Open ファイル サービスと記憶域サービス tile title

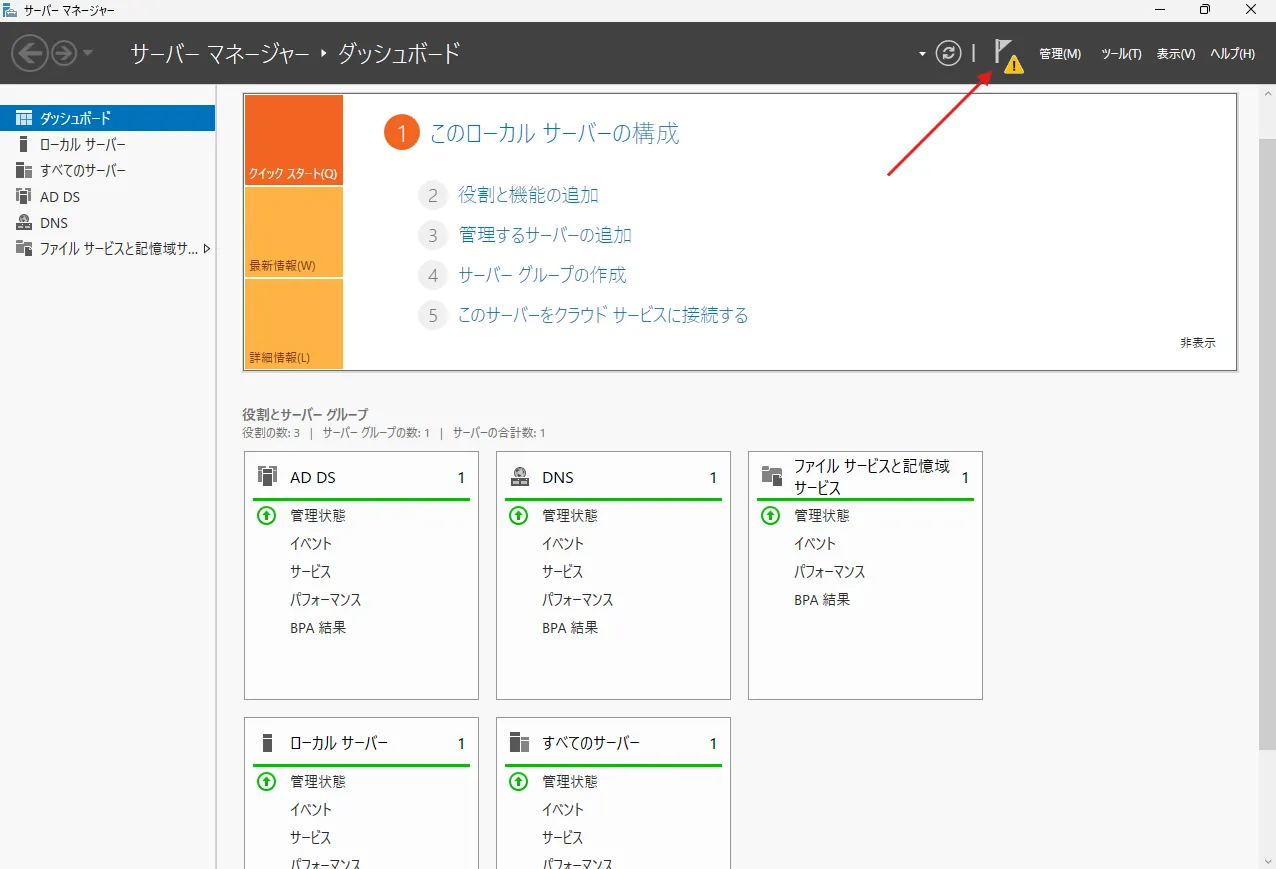click(x=872, y=477)
